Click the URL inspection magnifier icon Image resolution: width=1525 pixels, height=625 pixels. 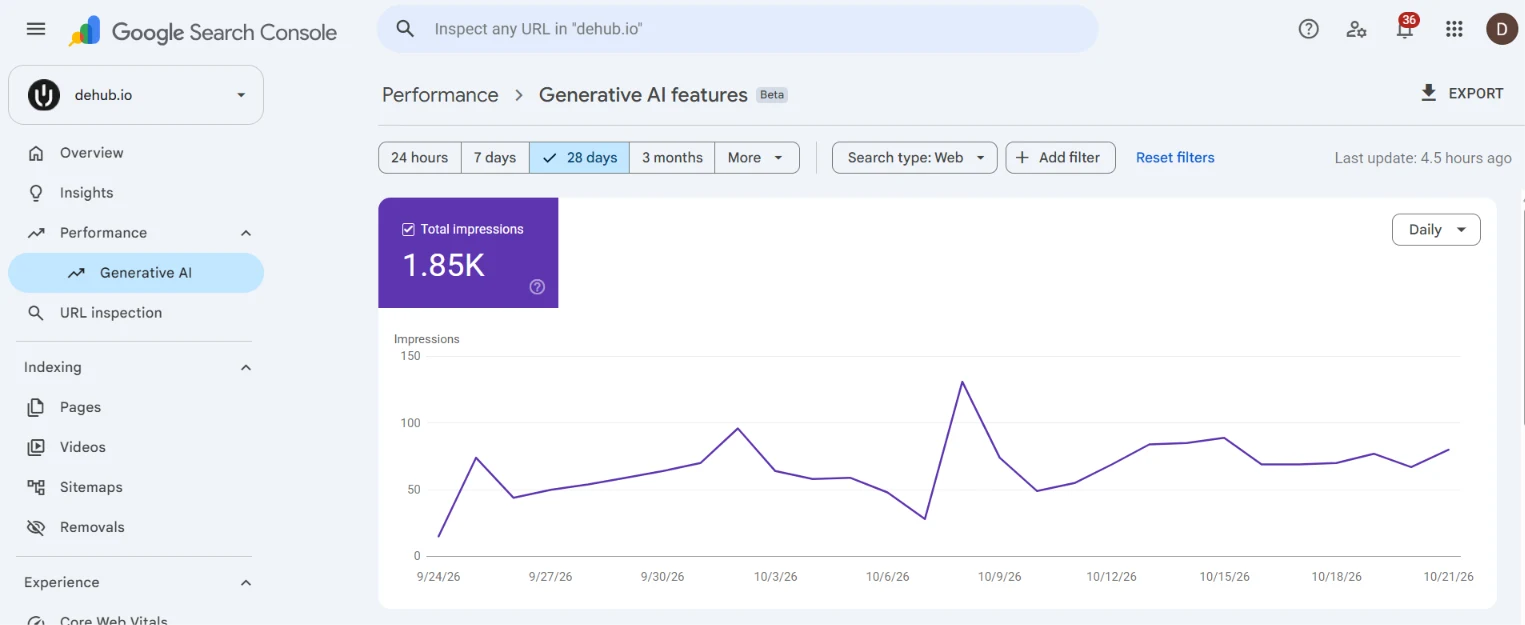click(36, 313)
